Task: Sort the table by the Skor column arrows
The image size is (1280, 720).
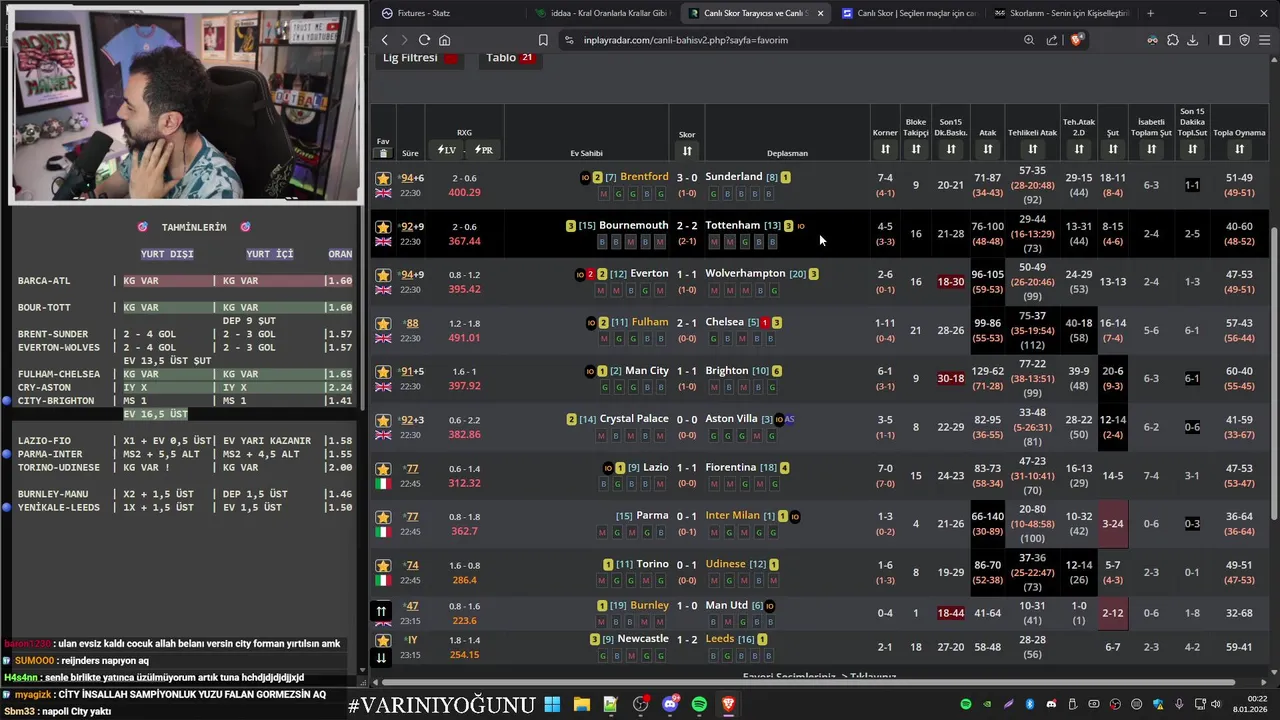Action: click(687, 151)
